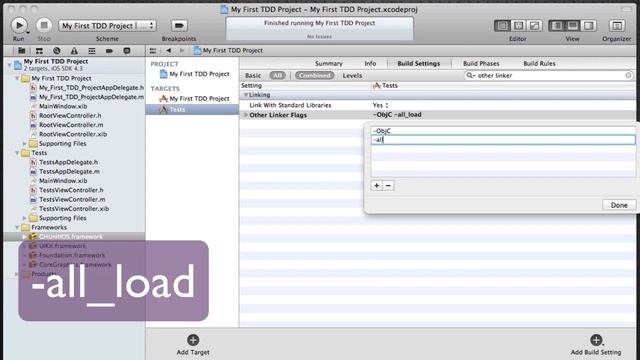
Task: Add a new linker flag with plus
Action: [377, 186]
